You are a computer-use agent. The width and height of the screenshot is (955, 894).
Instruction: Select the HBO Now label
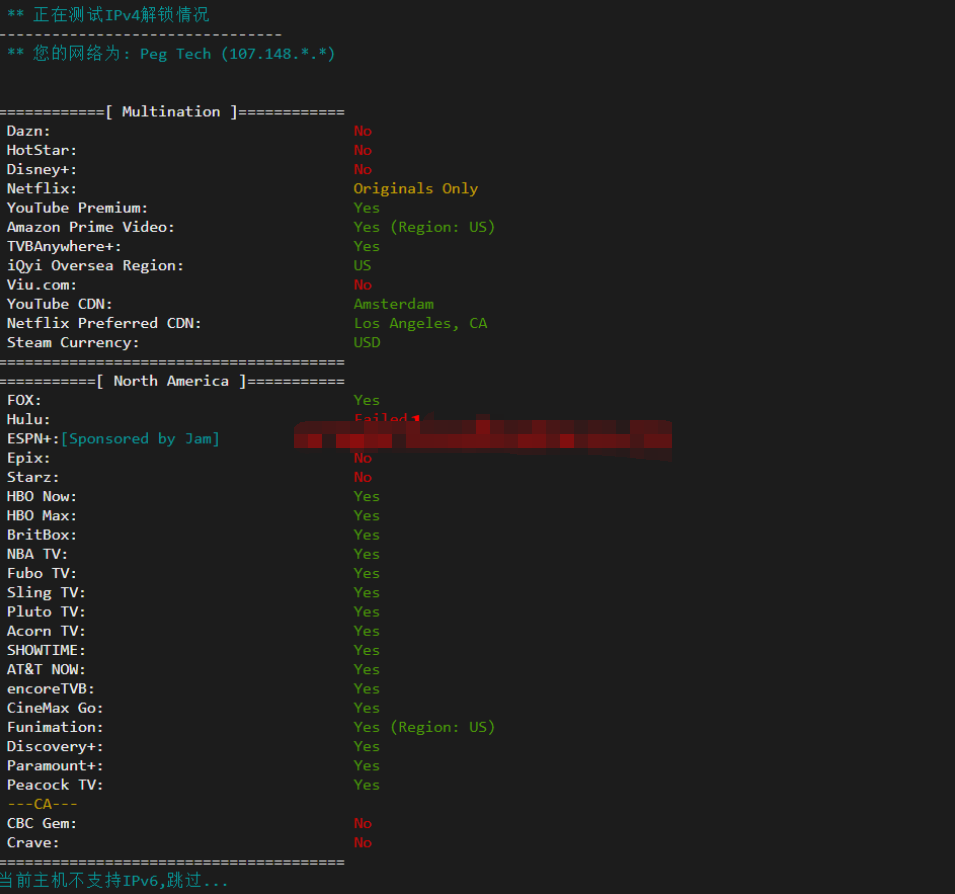pyautogui.click(x=42, y=496)
